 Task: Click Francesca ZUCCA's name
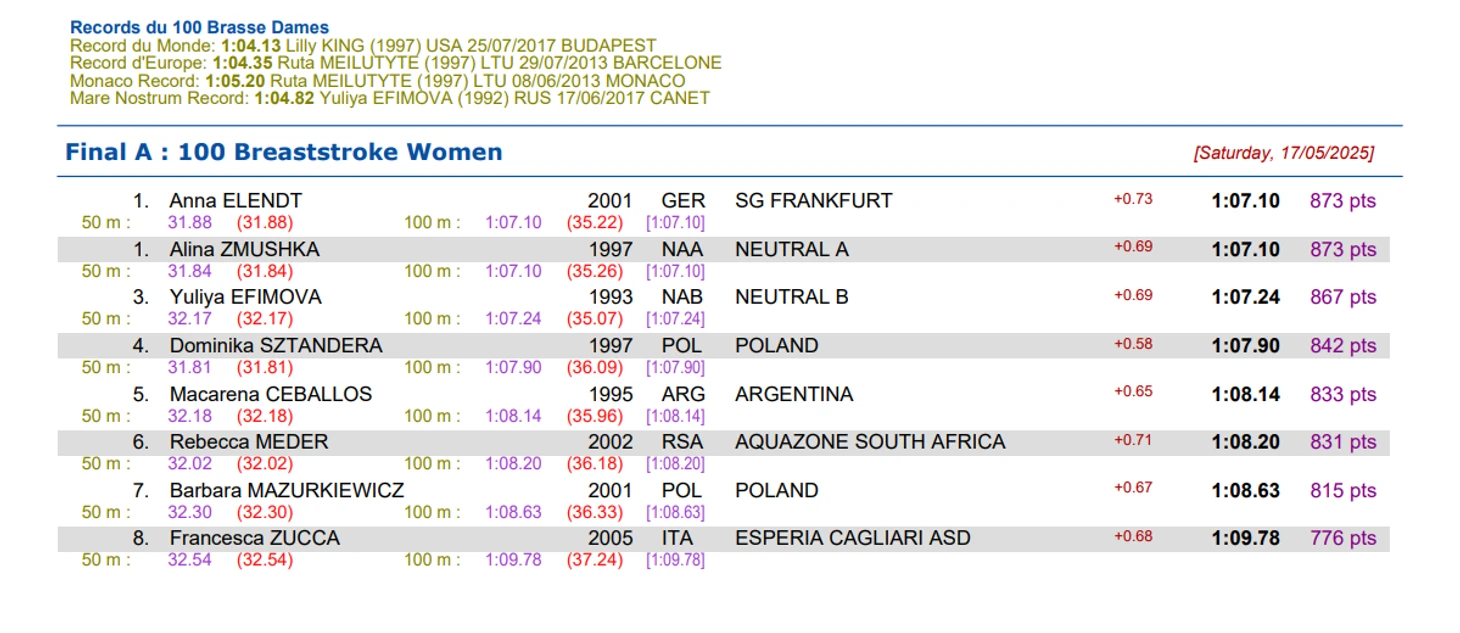point(254,538)
